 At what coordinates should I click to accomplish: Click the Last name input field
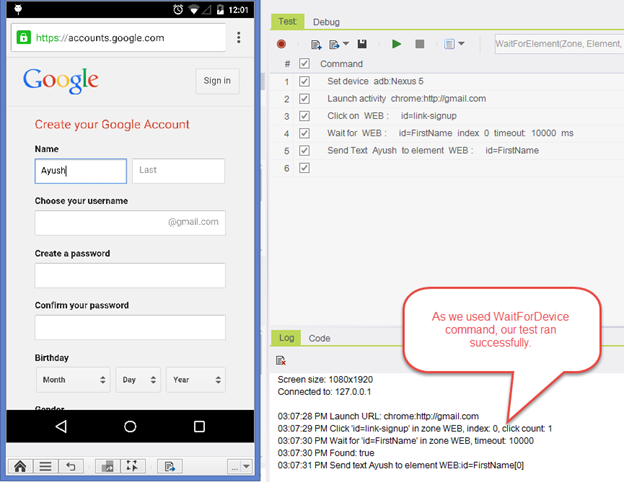click(179, 171)
